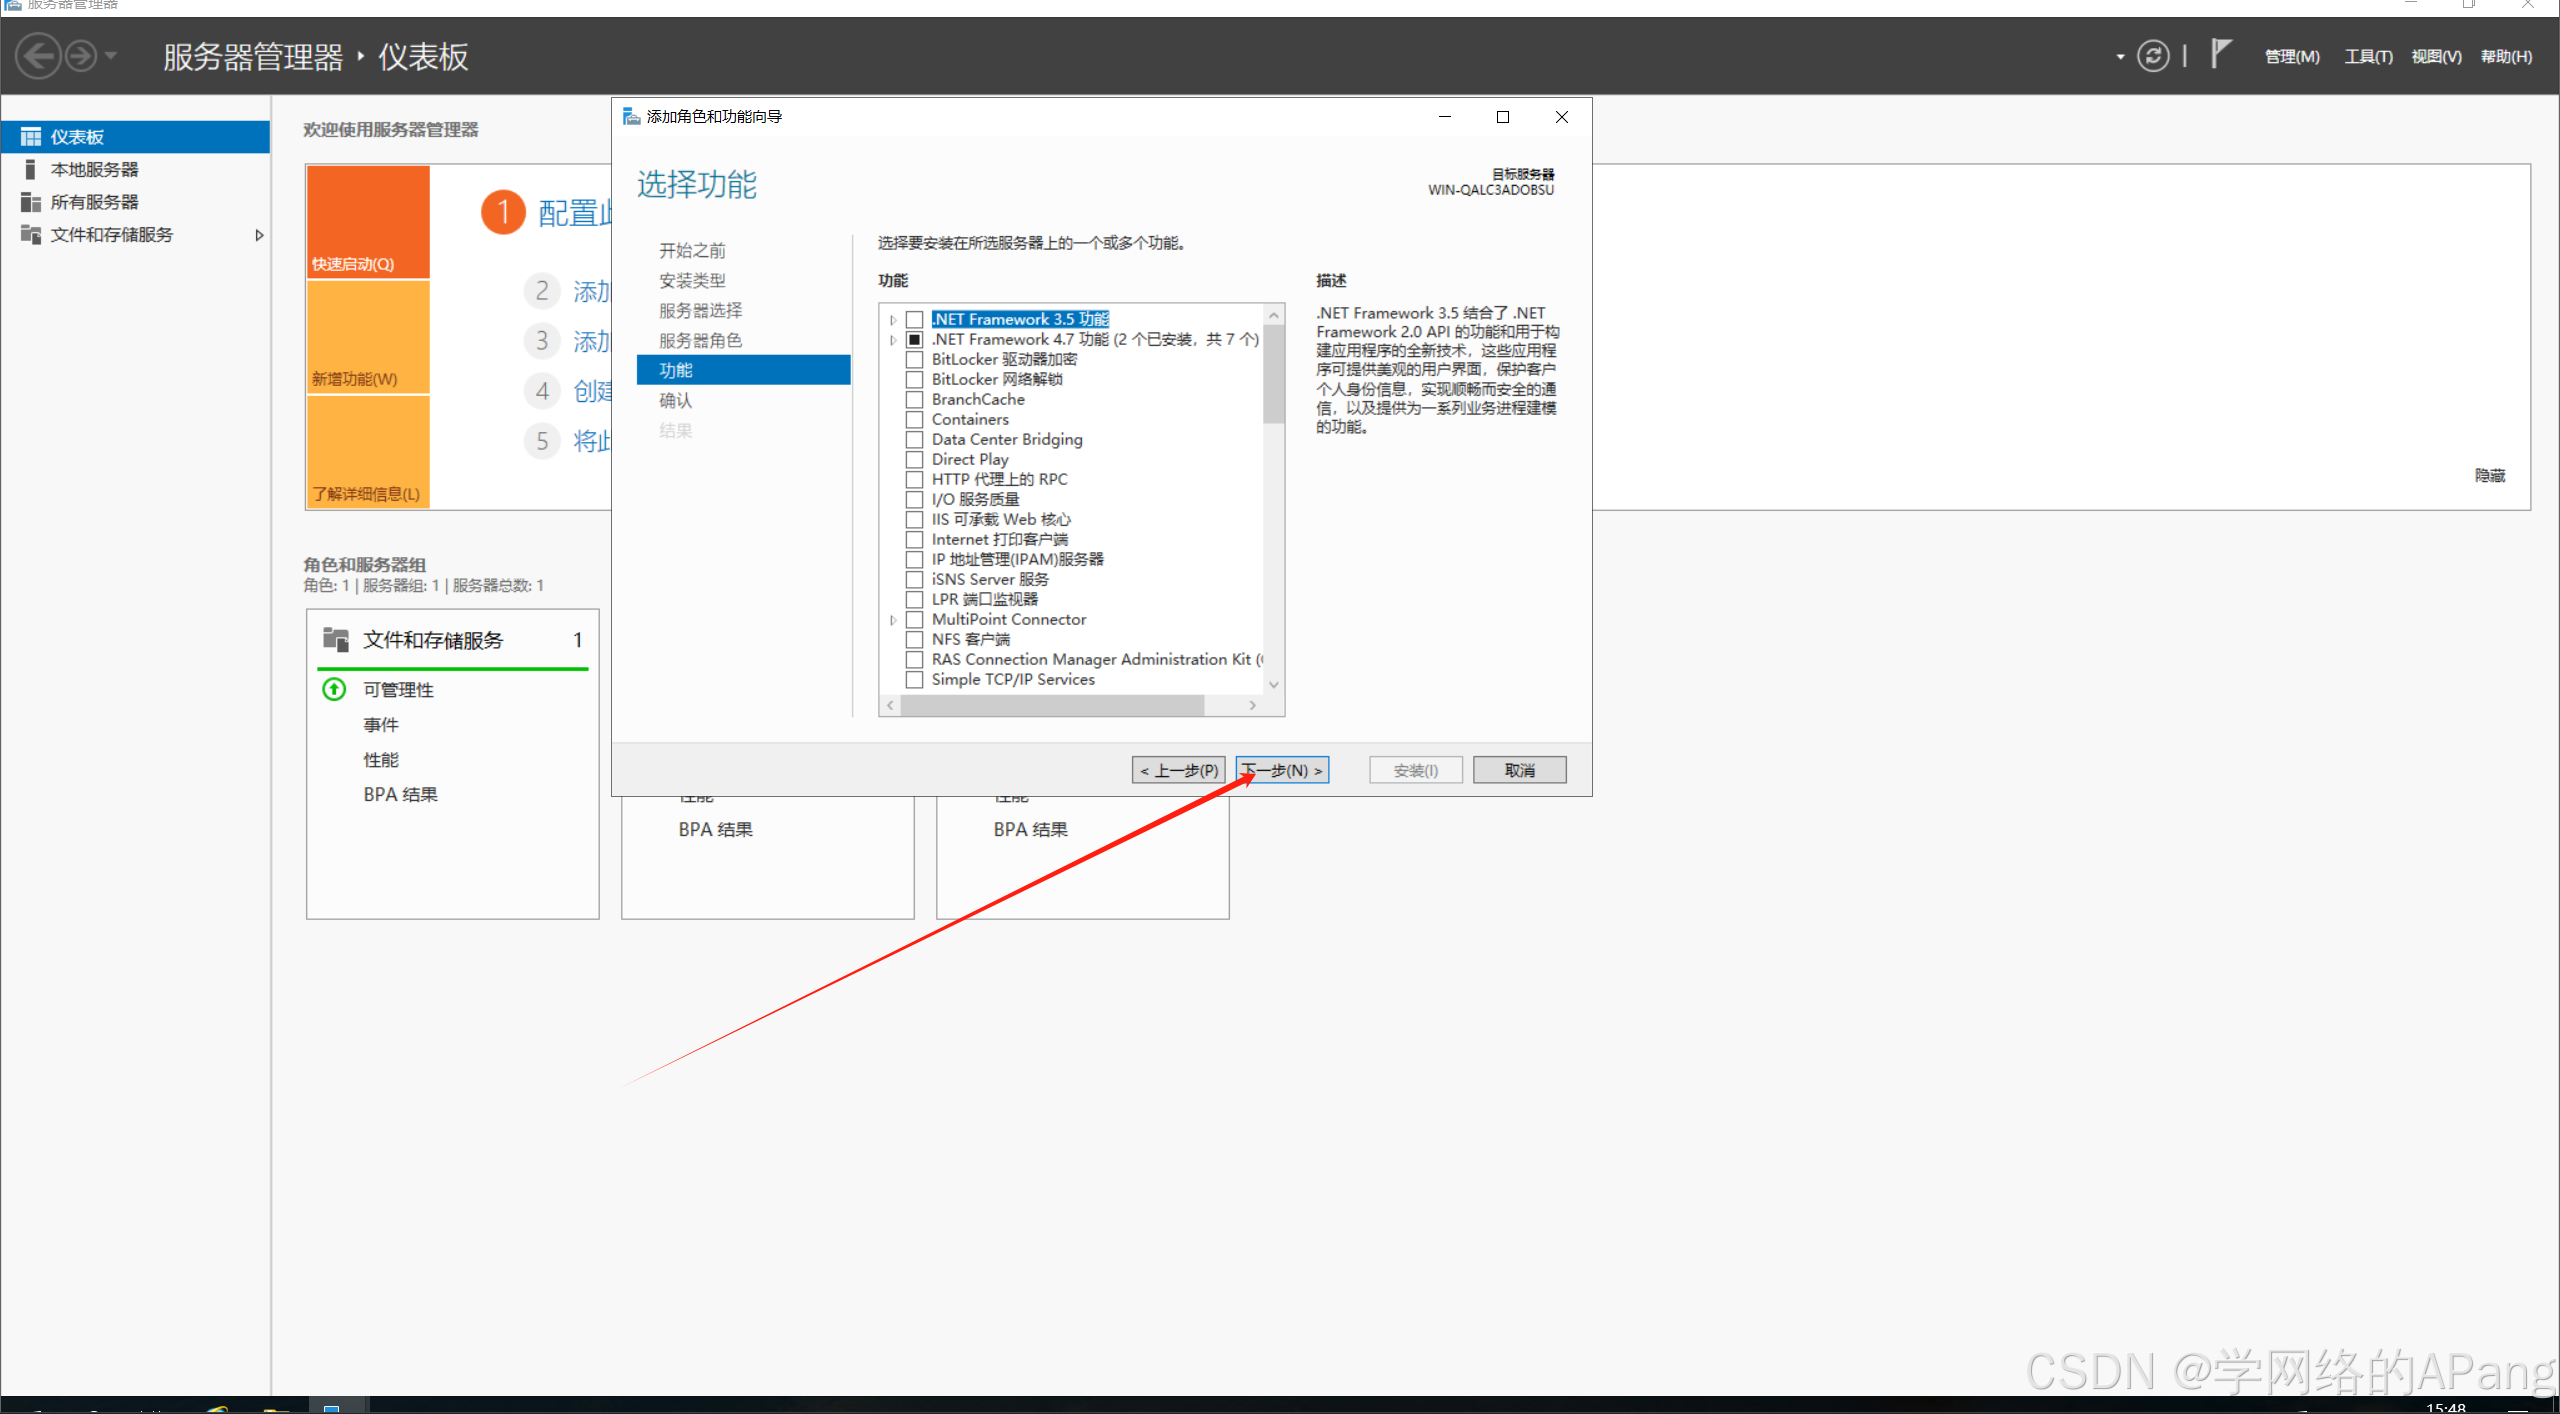The width and height of the screenshot is (2560, 1414).
Task: Expand the .NET Framework 4.7 features node
Action: pos(893,340)
